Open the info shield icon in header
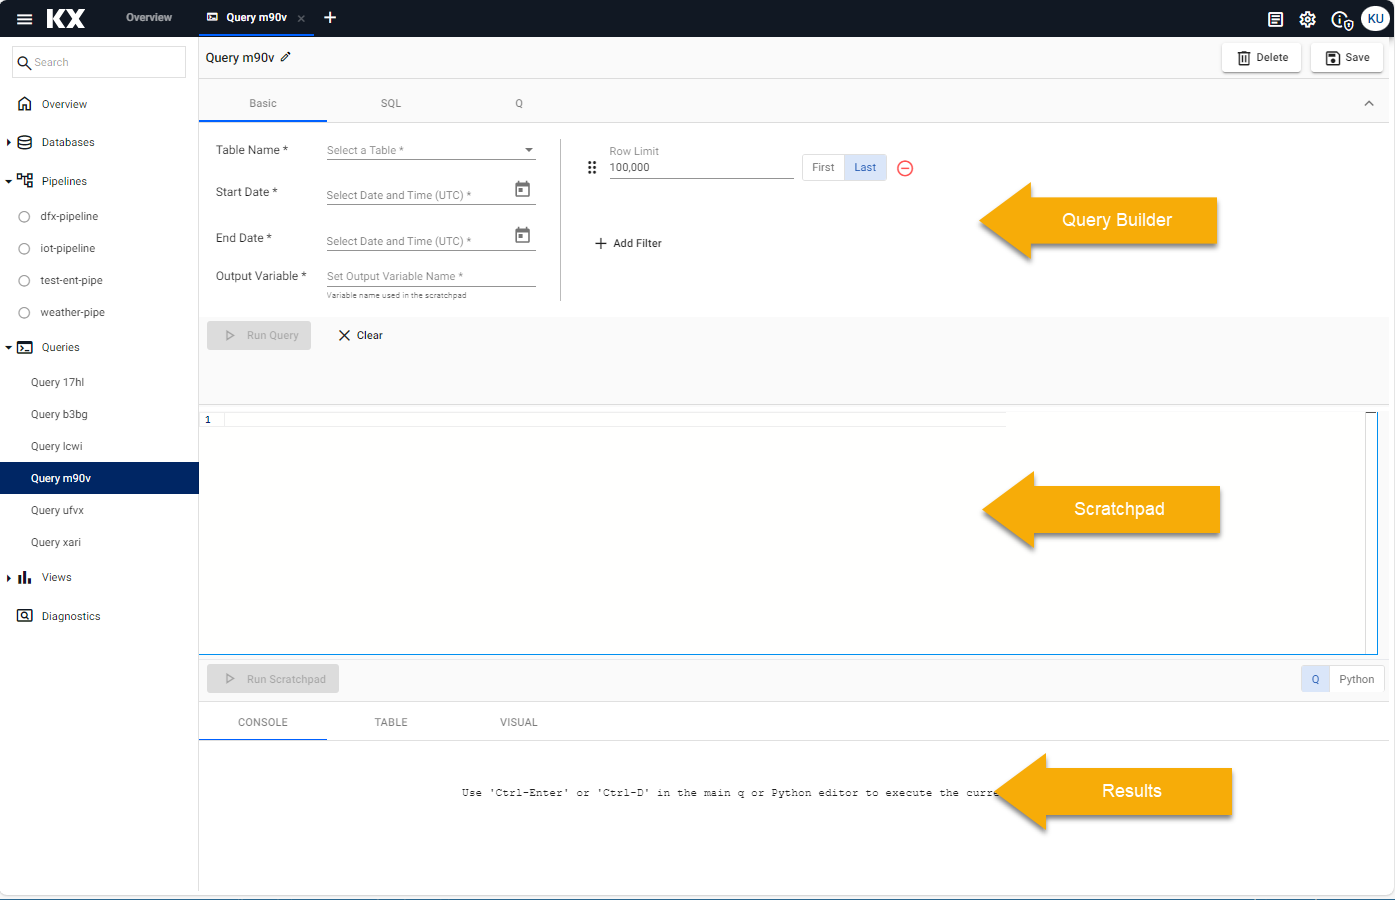 coord(1342,19)
